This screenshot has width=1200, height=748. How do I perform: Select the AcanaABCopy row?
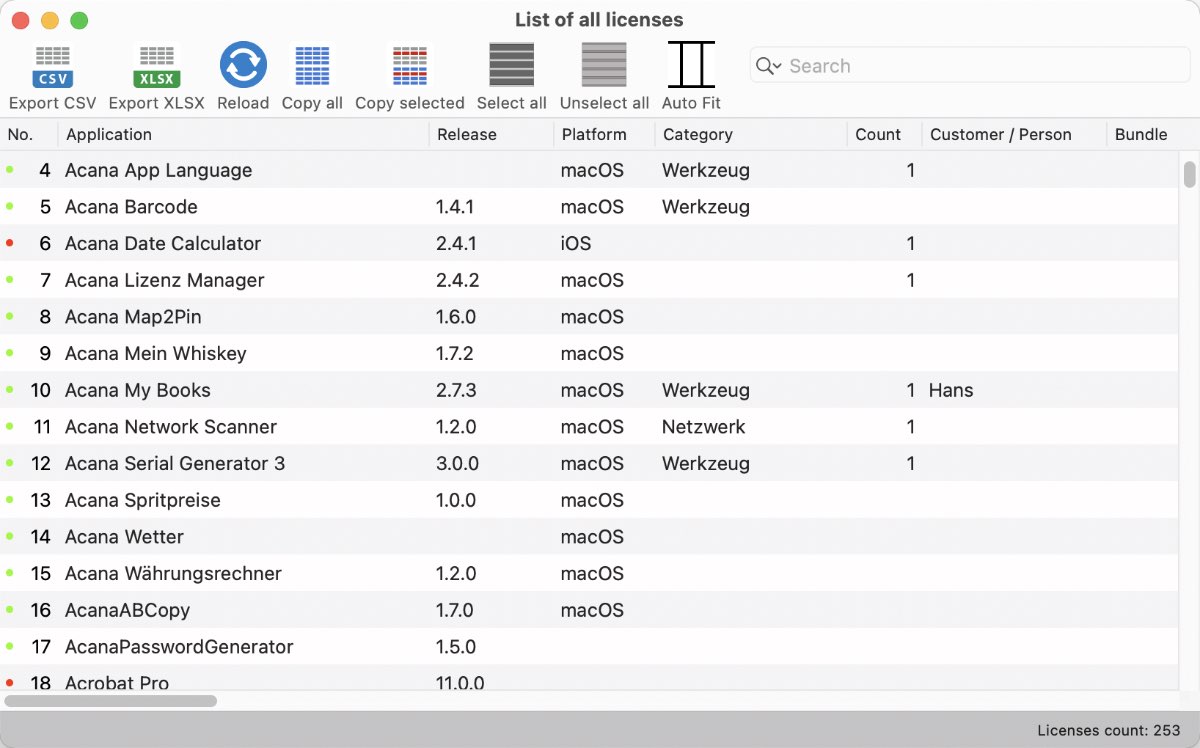pos(590,610)
